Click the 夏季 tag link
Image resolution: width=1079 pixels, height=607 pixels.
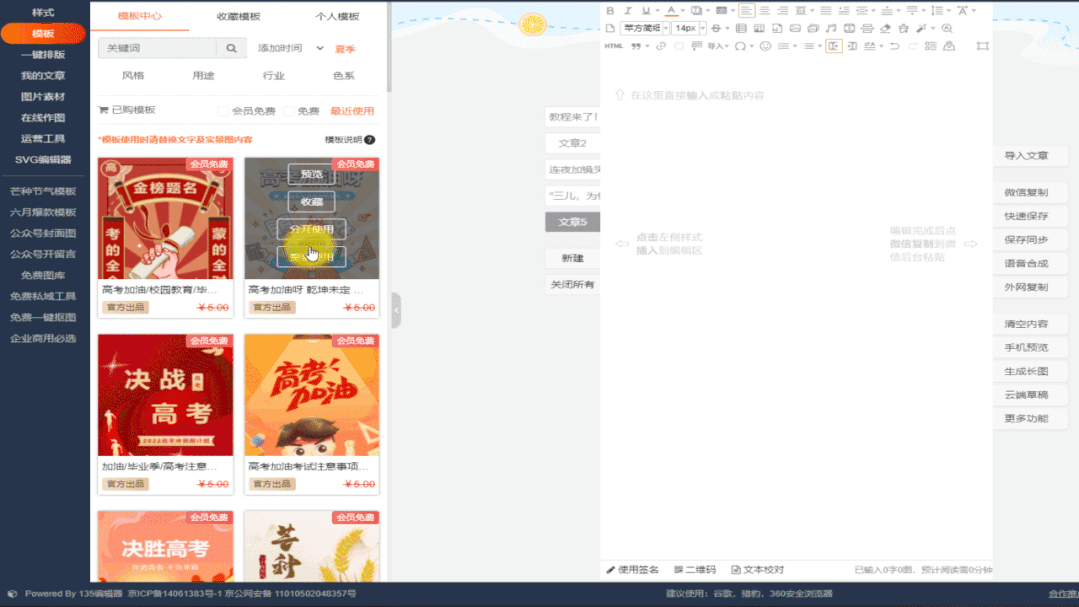pos(345,49)
